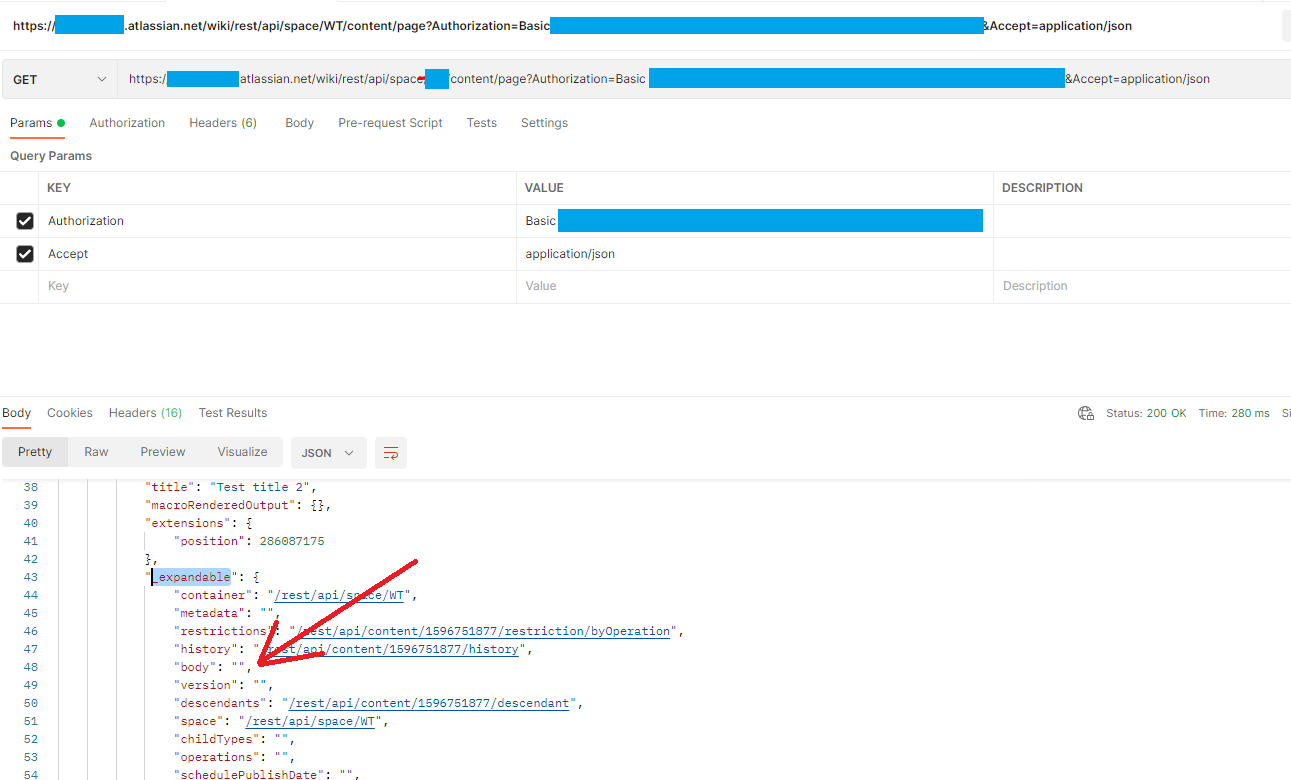Open the Test Results tab
The height and width of the screenshot is (780, 1291).
pyautogui.click(x=232, y=412)
